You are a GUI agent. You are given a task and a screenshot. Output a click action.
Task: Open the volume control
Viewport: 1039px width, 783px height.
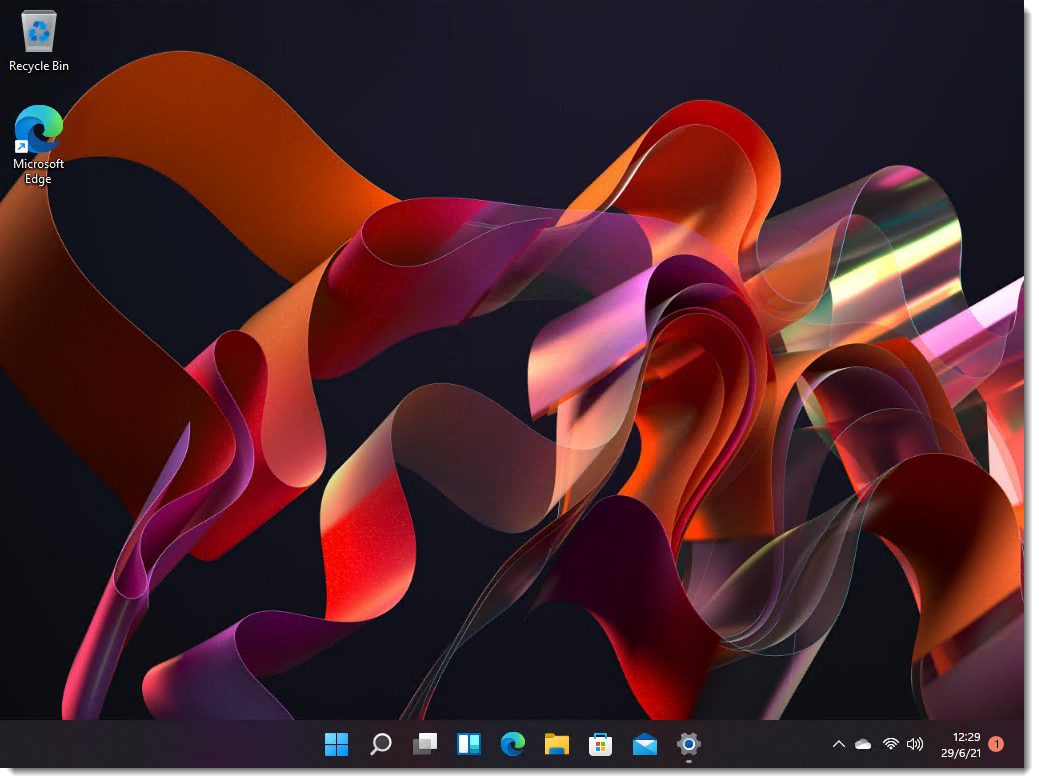tap(914, 744)
